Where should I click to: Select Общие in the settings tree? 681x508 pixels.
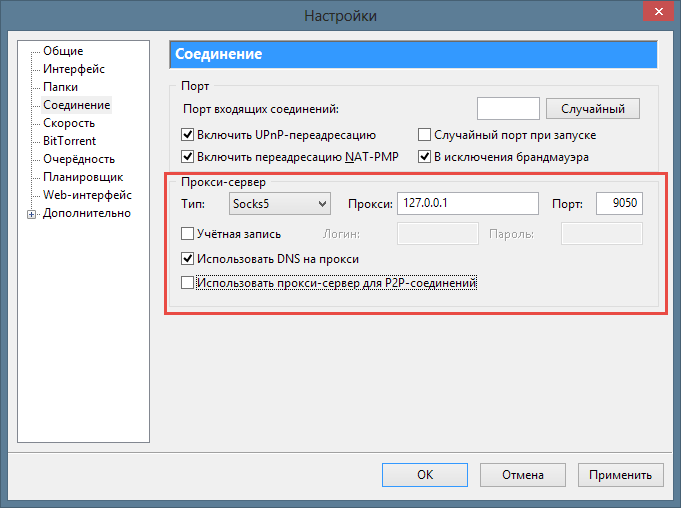63,51
